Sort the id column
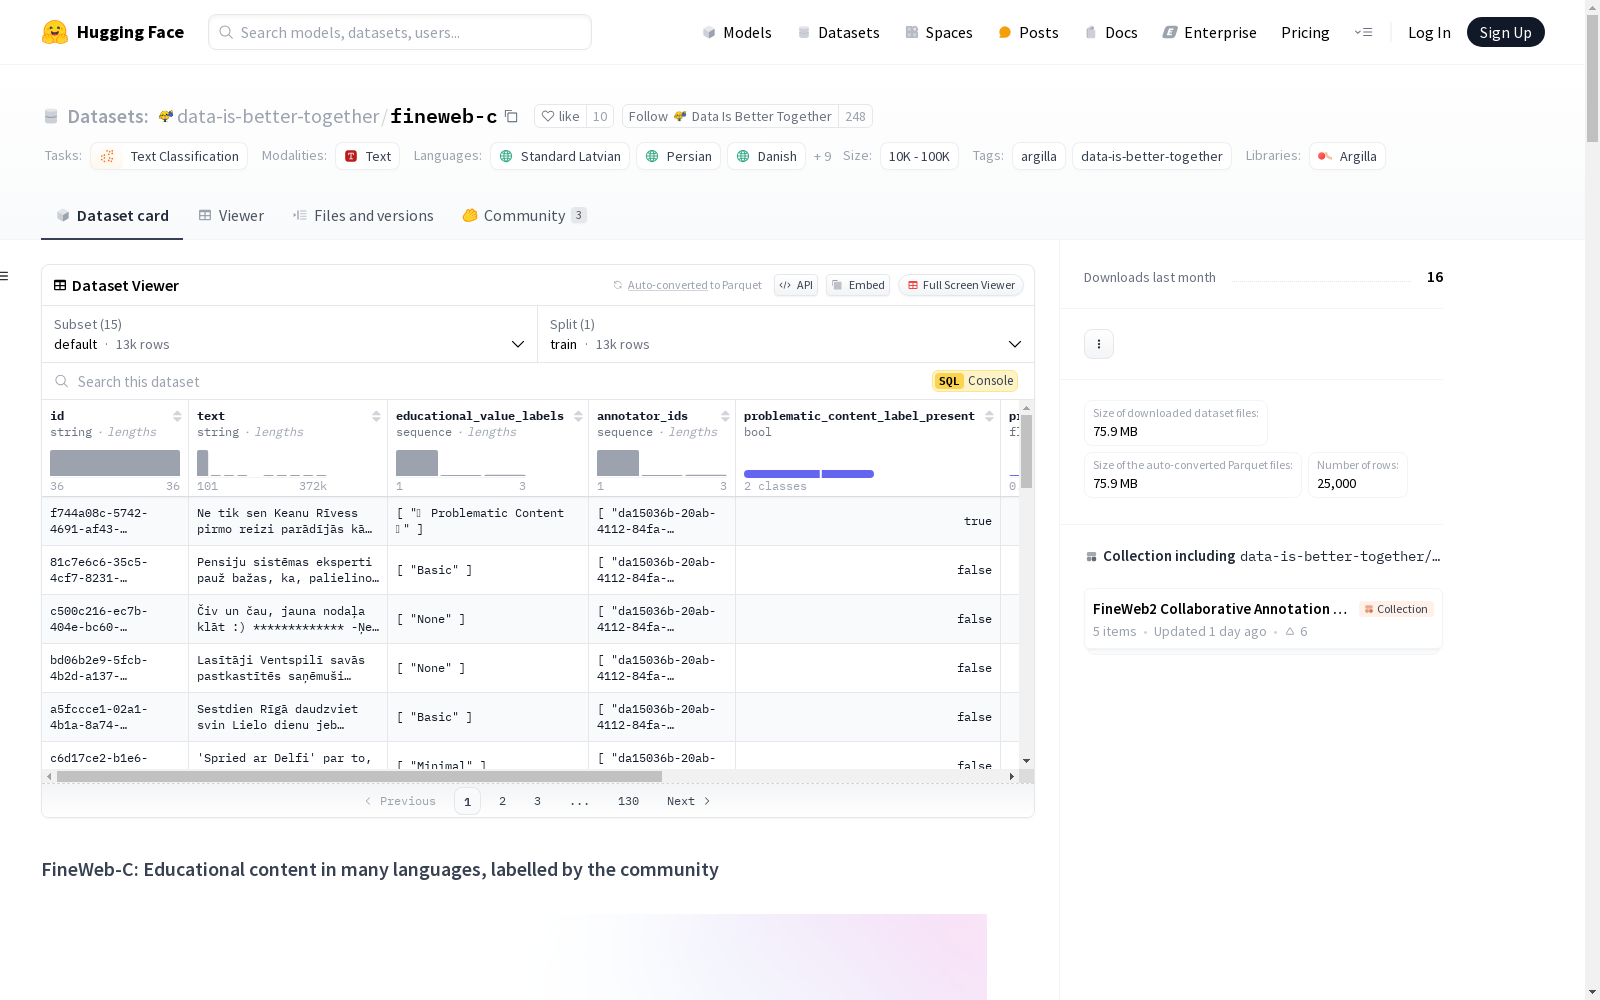Image resolution: width=1600 pixels, height=1000 pixels. [x=177, y=416]
